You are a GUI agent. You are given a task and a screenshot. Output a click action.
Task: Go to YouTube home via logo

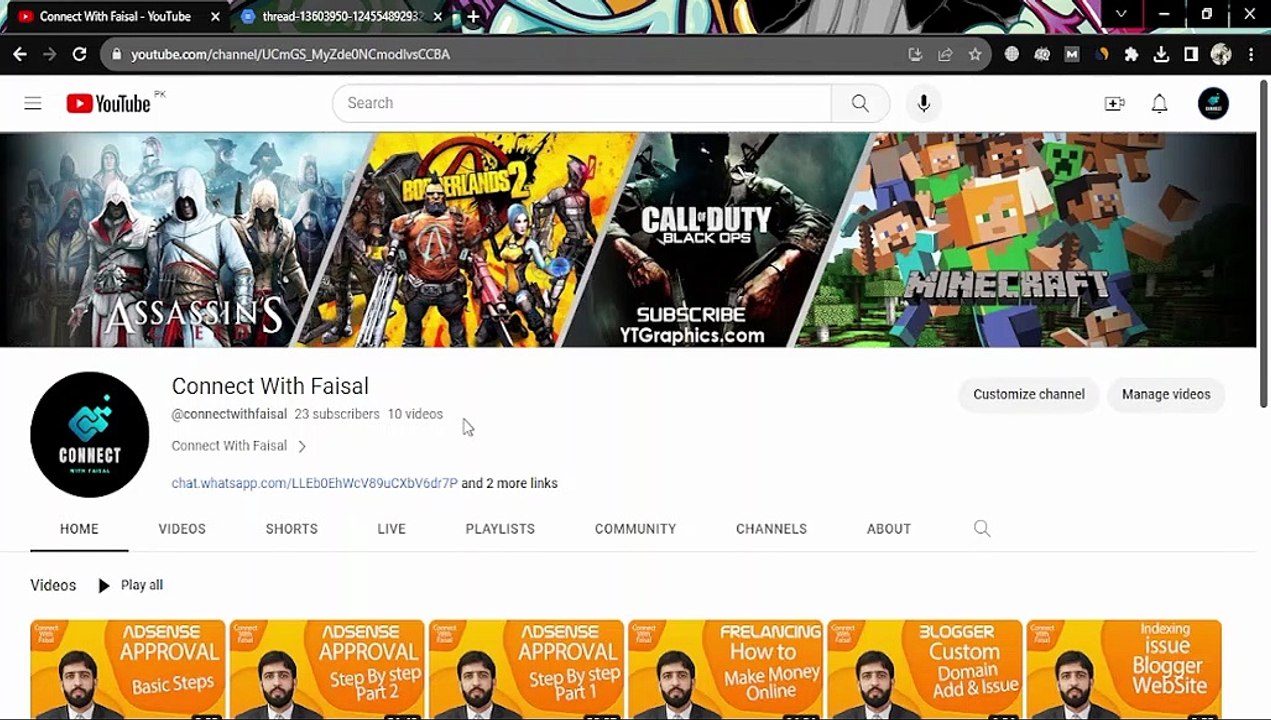coord(108,103)
